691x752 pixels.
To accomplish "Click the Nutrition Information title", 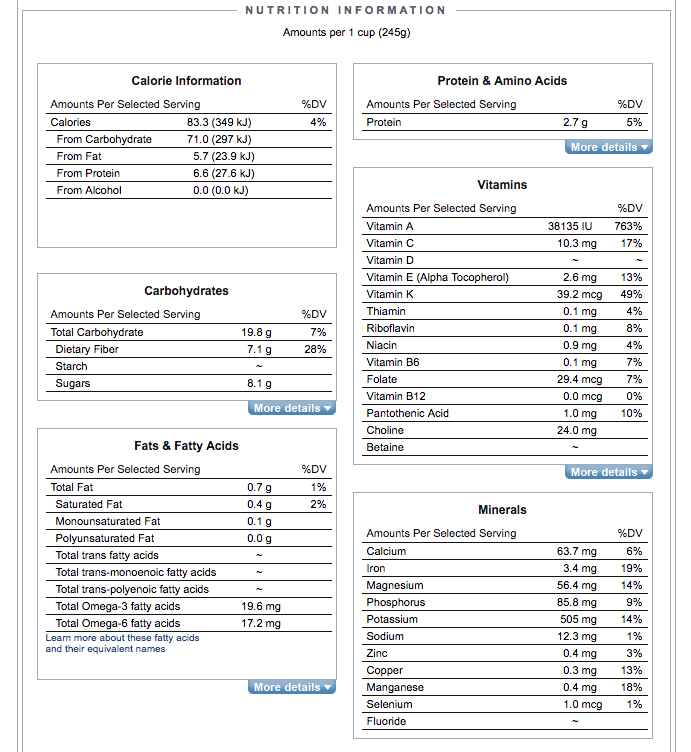I will [346, 10].
